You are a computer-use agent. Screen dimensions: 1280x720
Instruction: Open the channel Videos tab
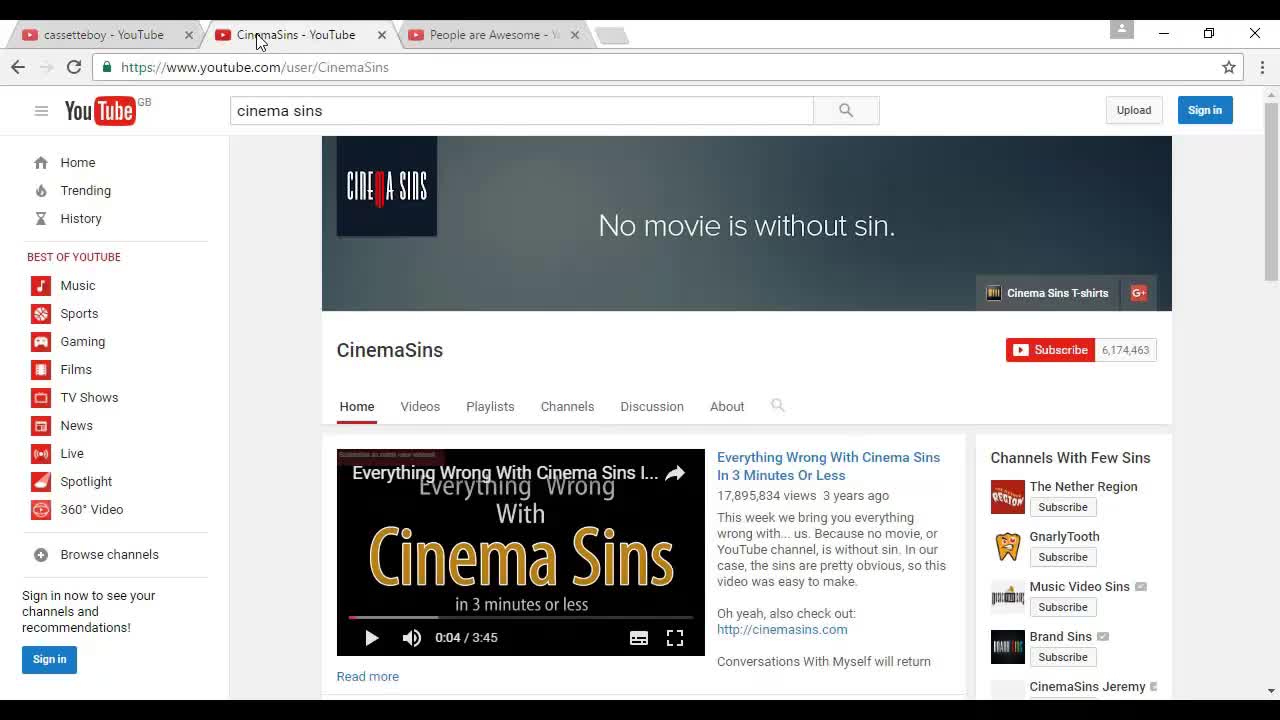[x=420, y=407]
